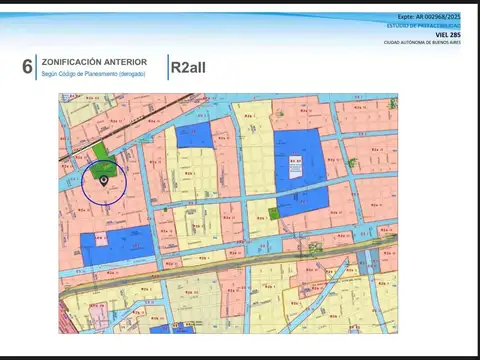480x360 pixels.
Task: Click the zoning map image
Action: 228,213
